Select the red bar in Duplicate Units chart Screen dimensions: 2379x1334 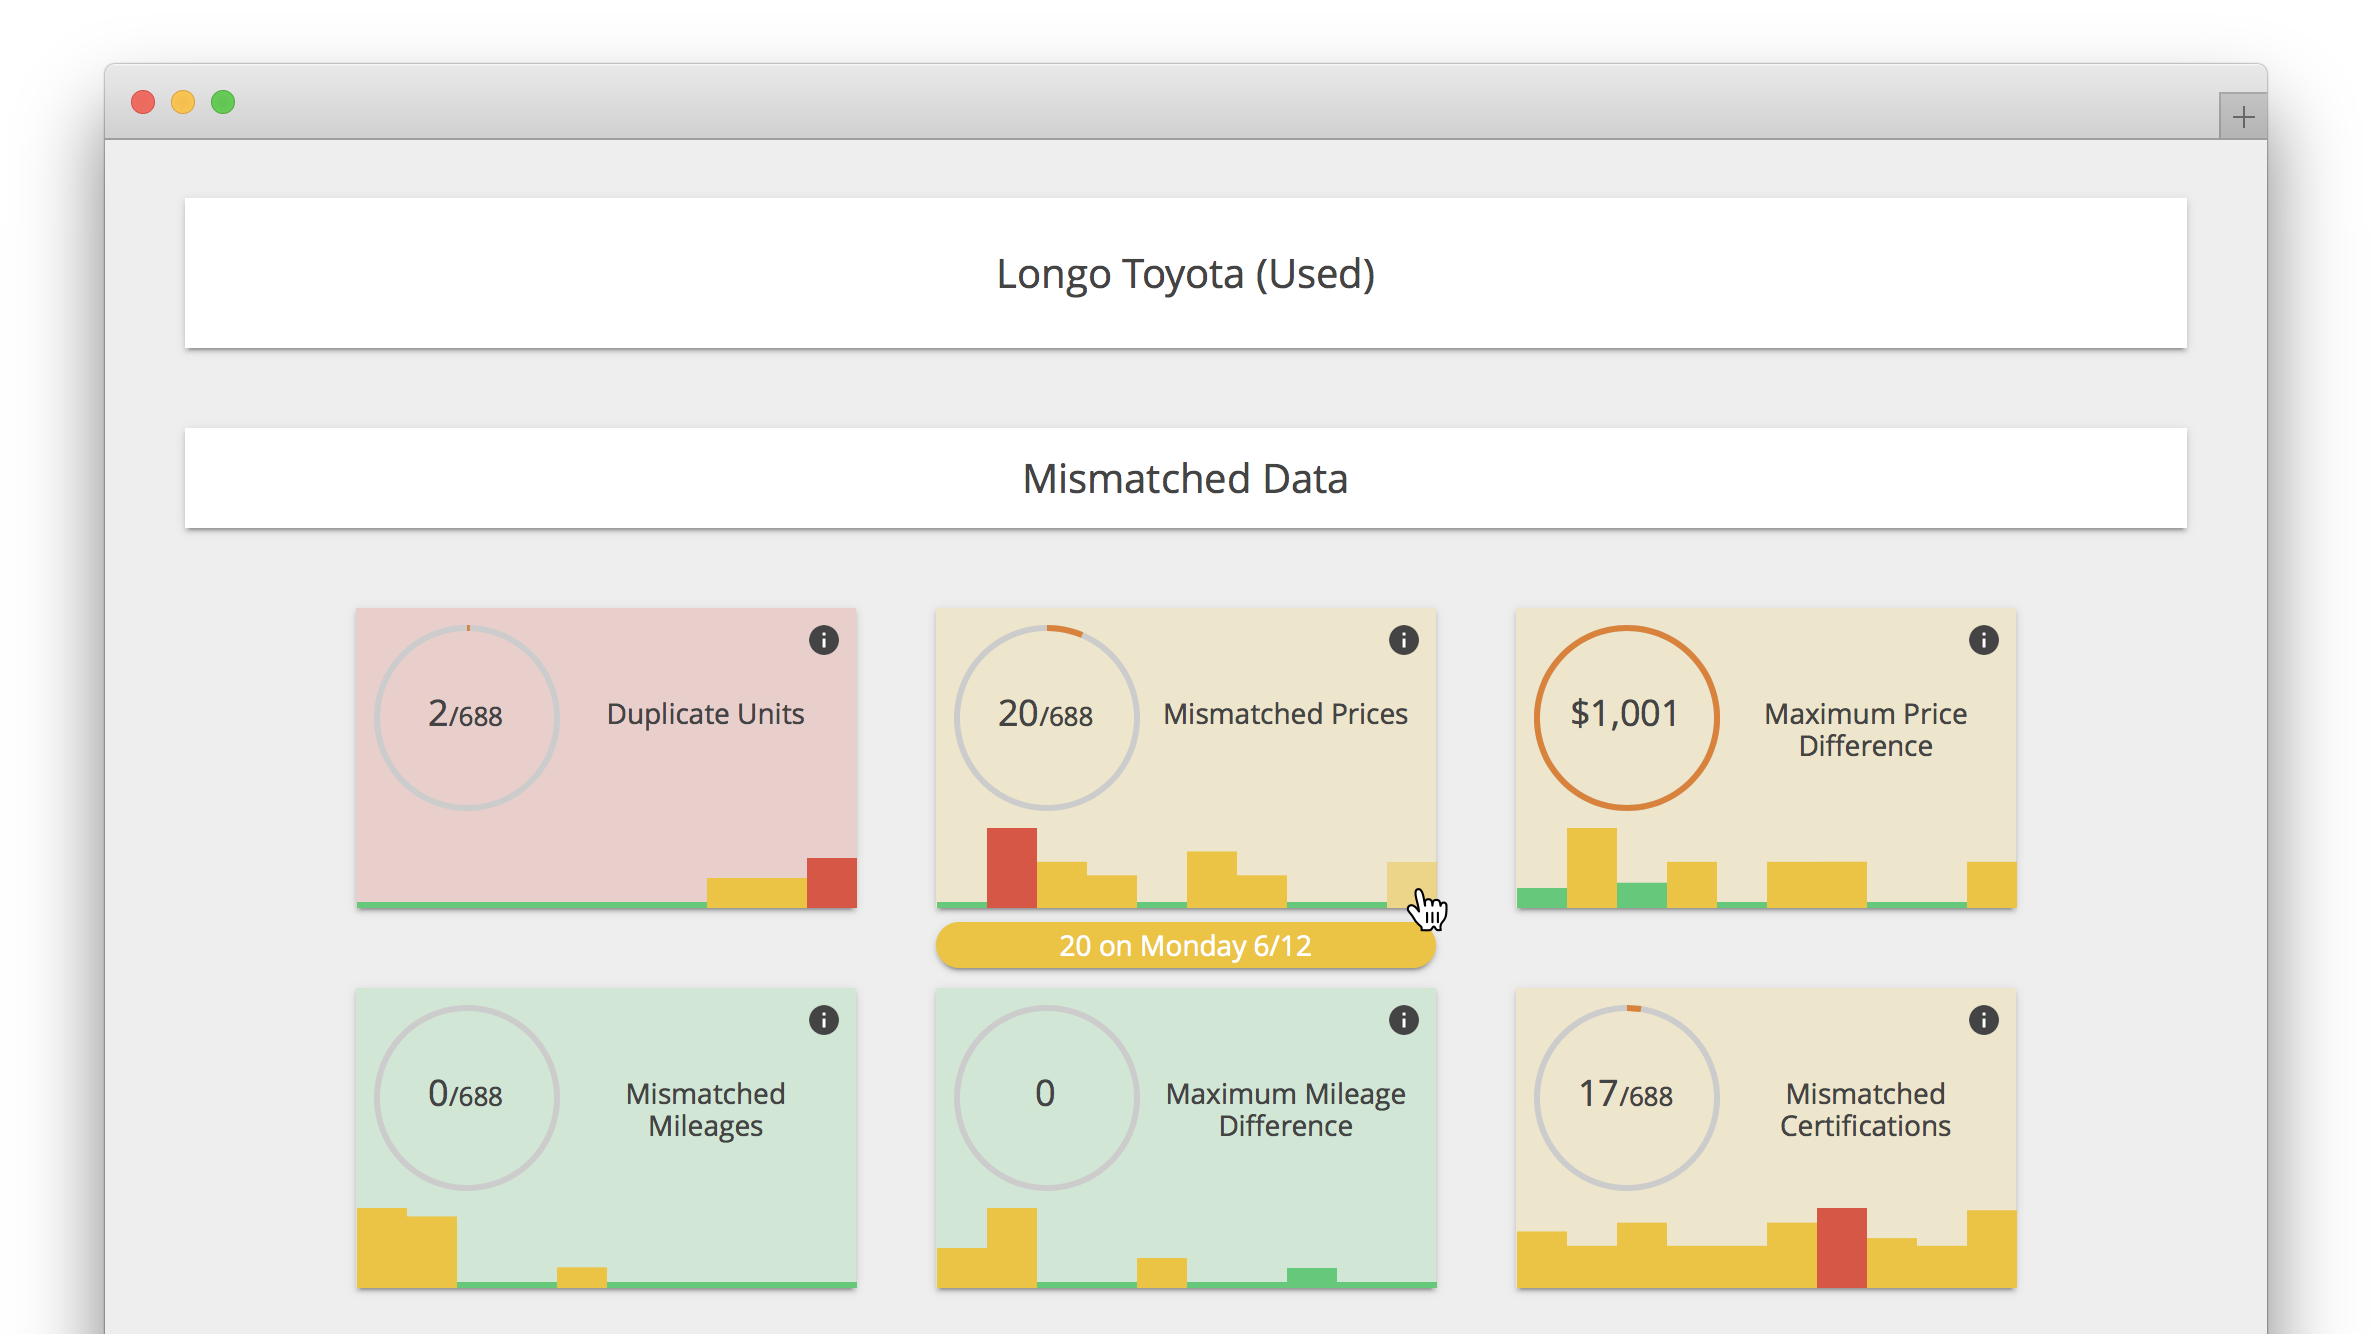(832, 883)
